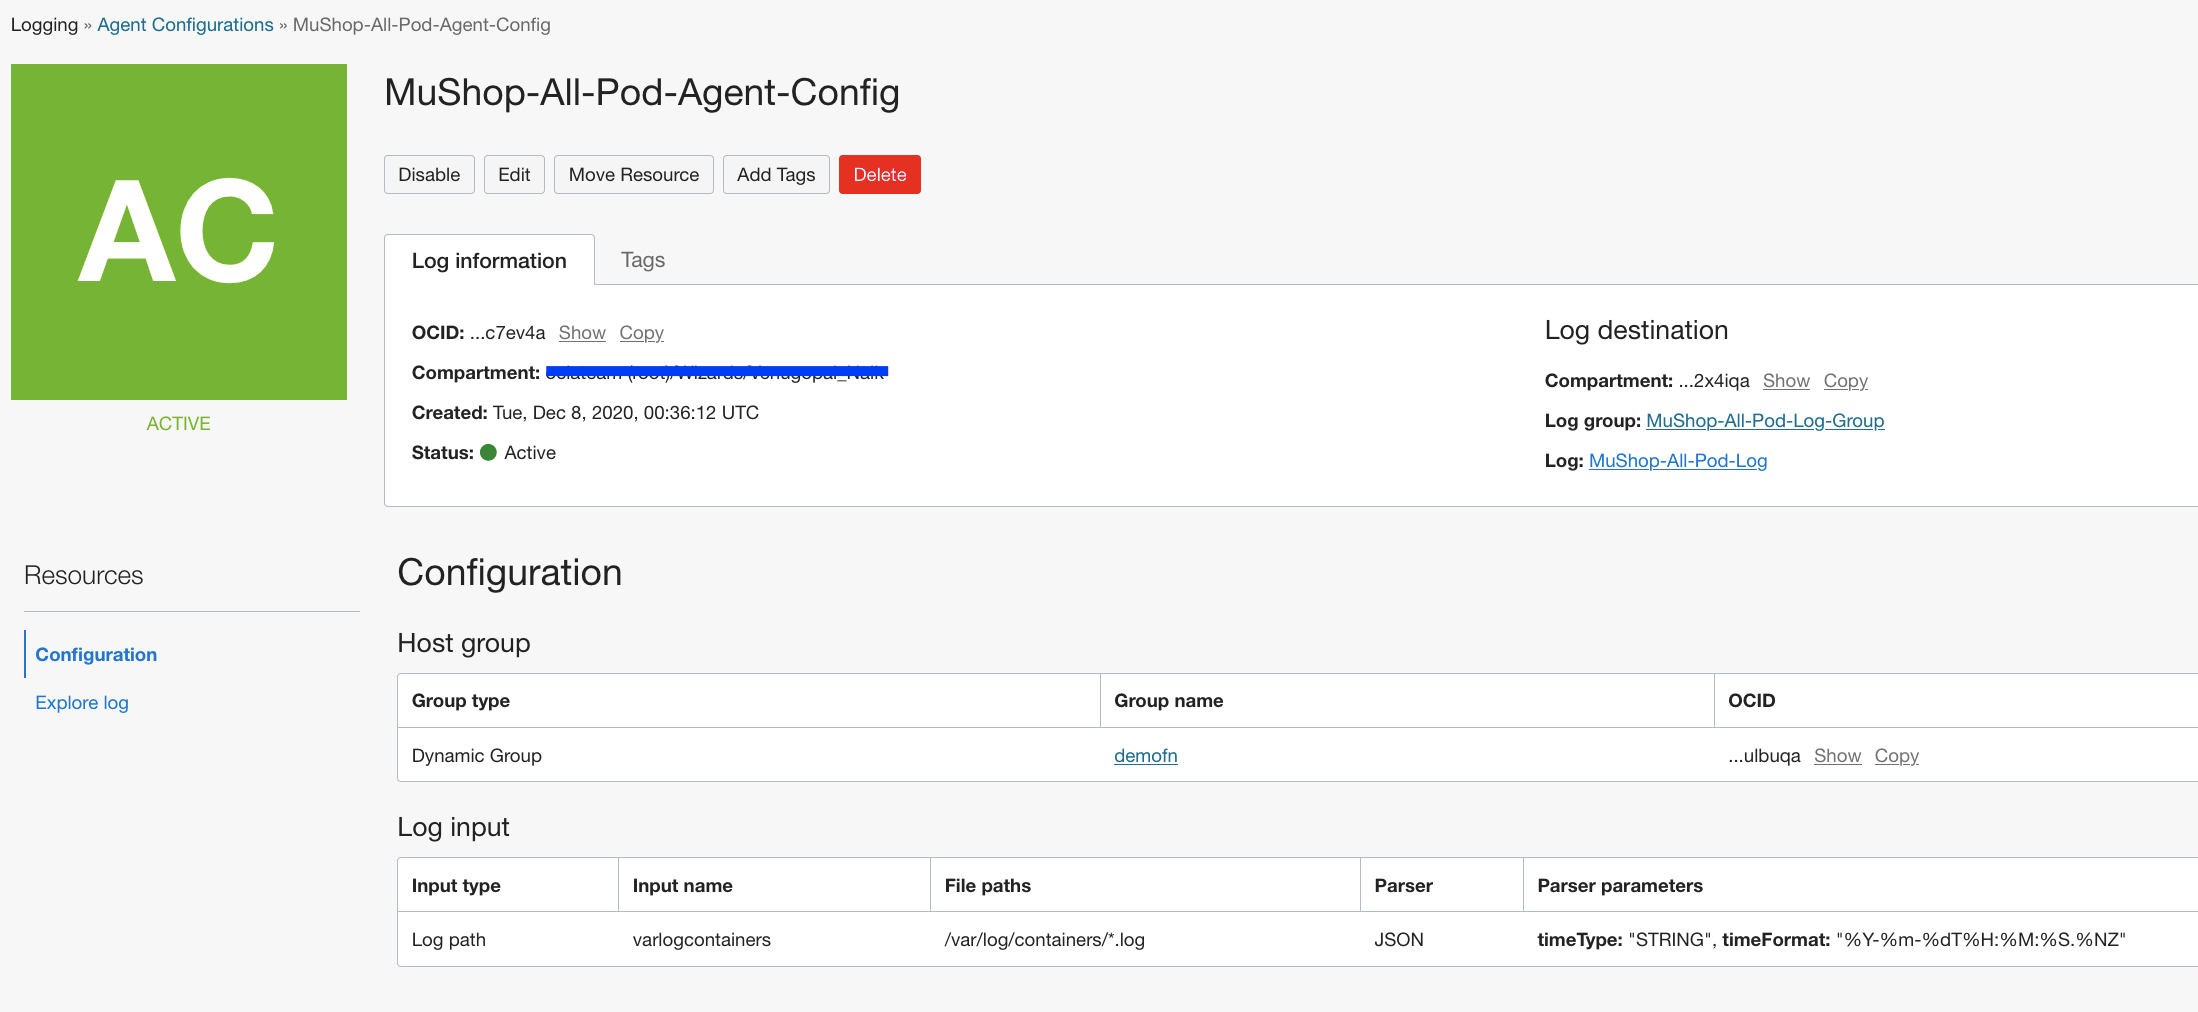Viewport: 2198px width, 1012px height.
Task: Select the Log information tab
Action: (489, 260)
